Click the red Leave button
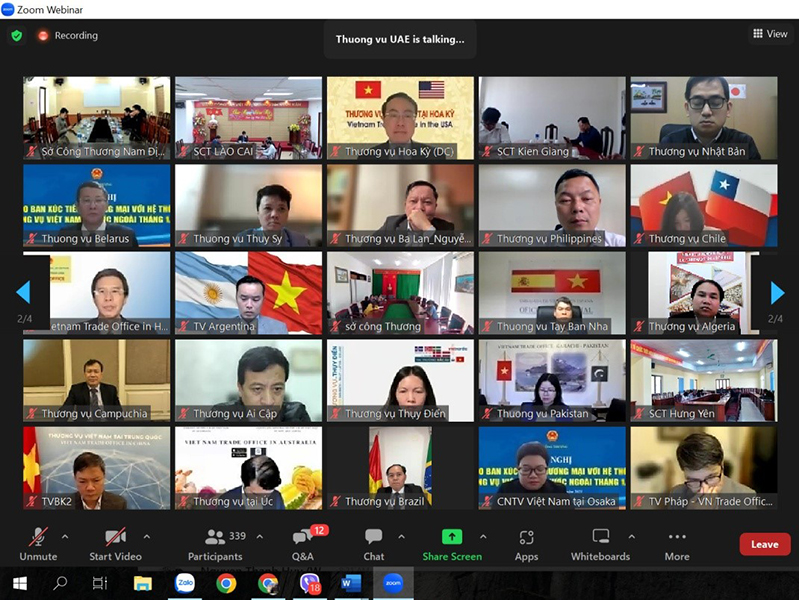Screen dimensions: 799x600 tap(764, 544)
